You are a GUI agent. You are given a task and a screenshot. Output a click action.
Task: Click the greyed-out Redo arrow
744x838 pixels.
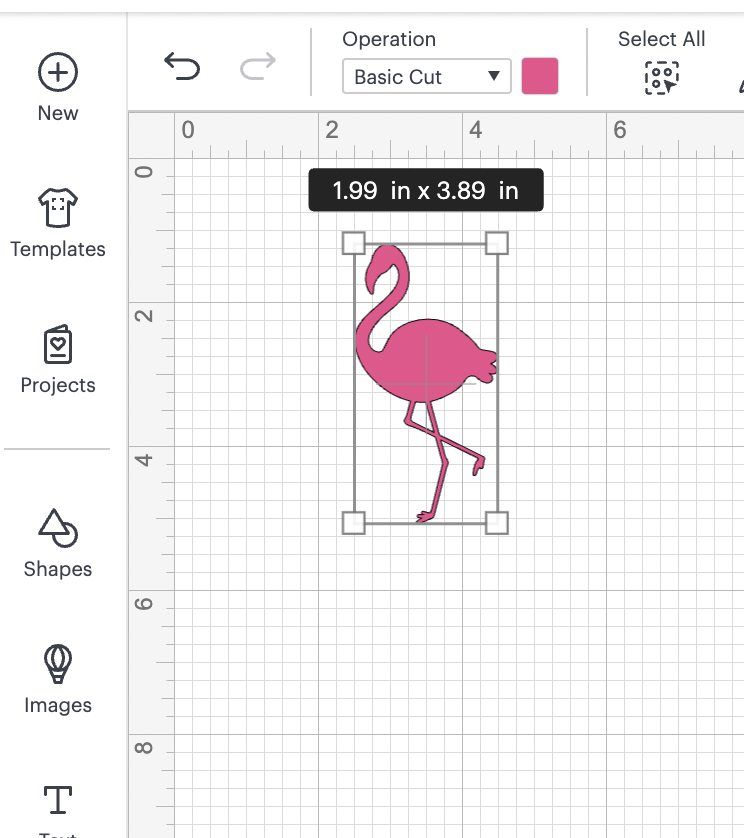[x=258, y=67]
